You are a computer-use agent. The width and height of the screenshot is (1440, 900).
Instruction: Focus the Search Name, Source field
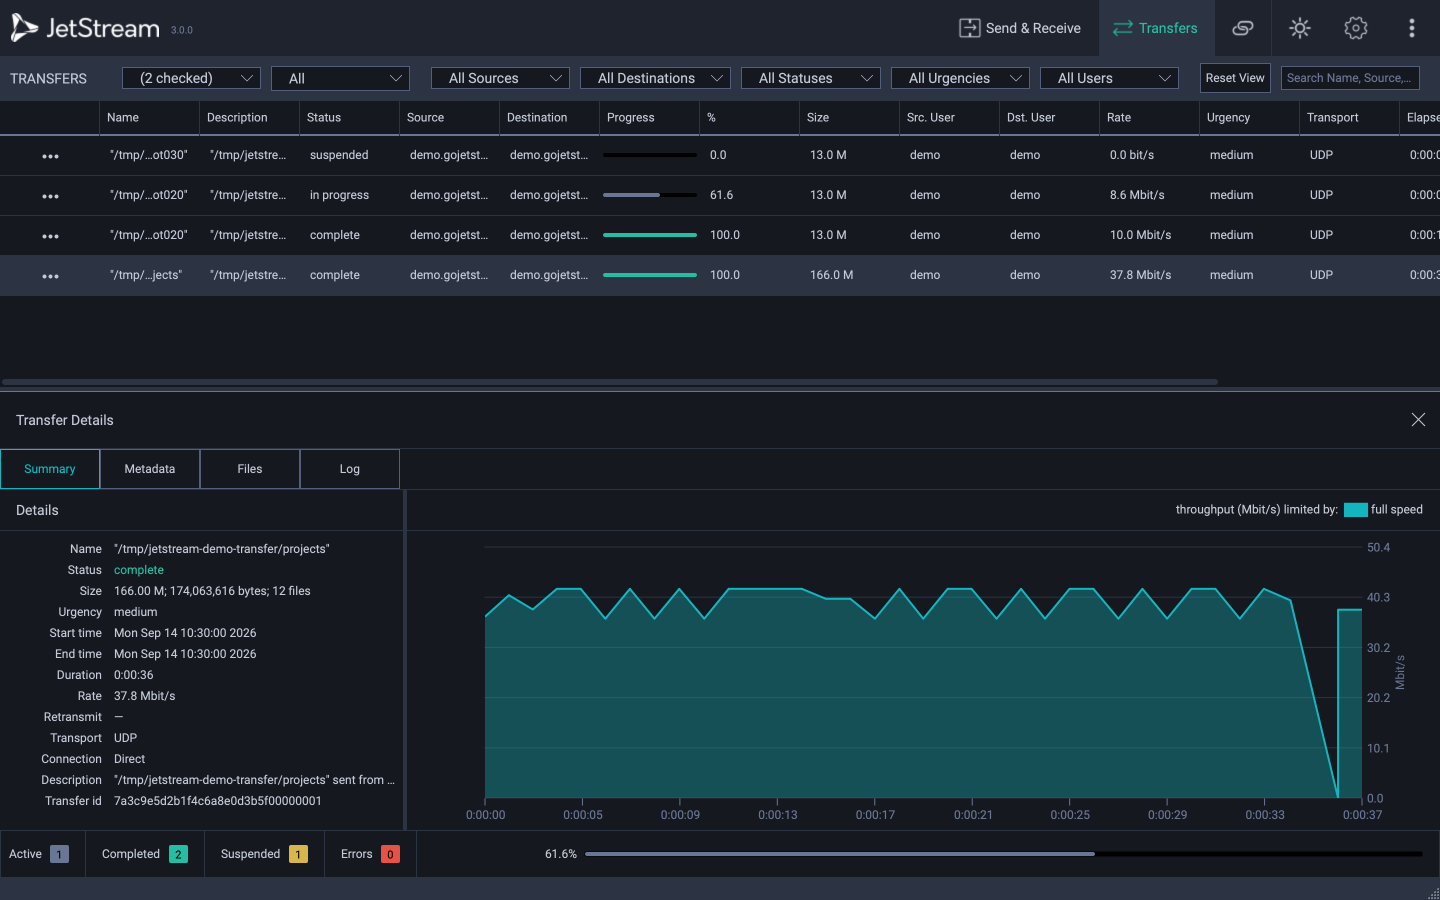coord(1350,78)
